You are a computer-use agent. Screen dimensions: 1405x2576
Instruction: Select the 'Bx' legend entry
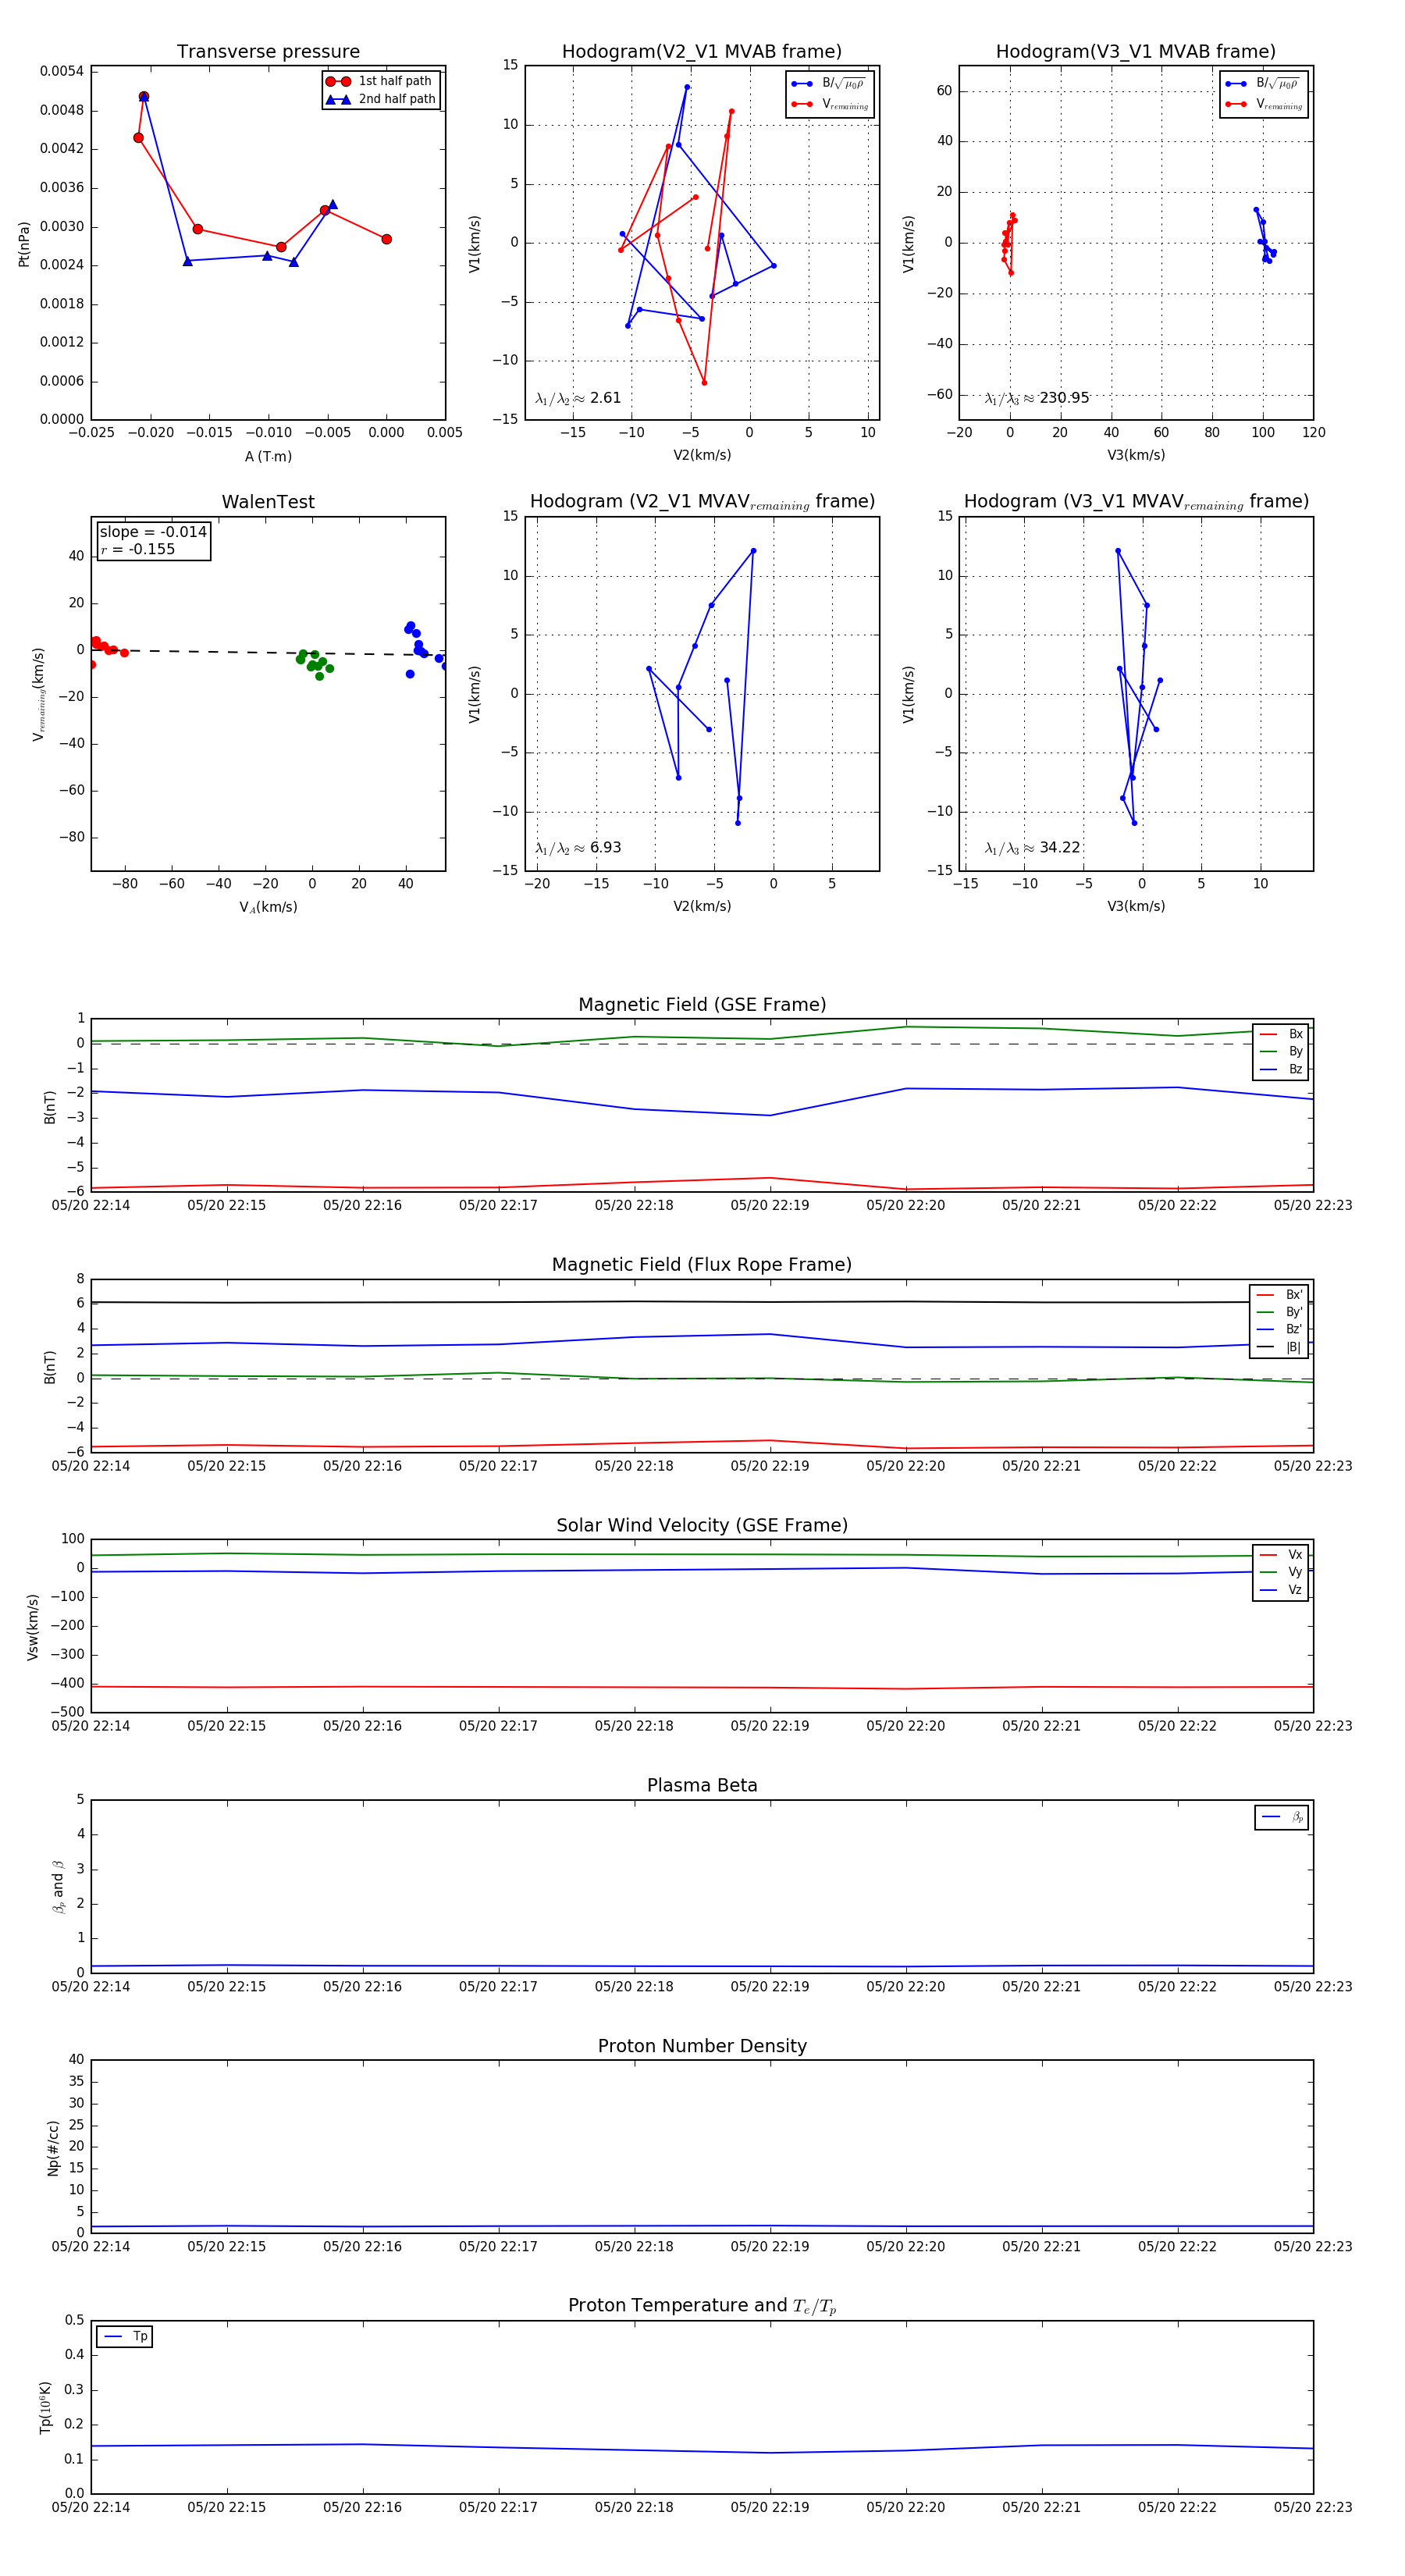[1281, 1034]
